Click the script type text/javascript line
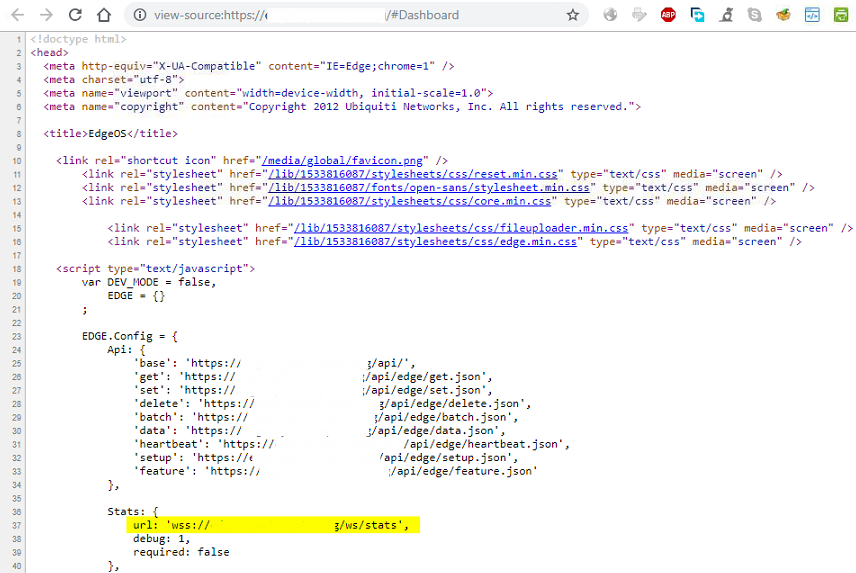856x573 pixels. coord(156,268)
